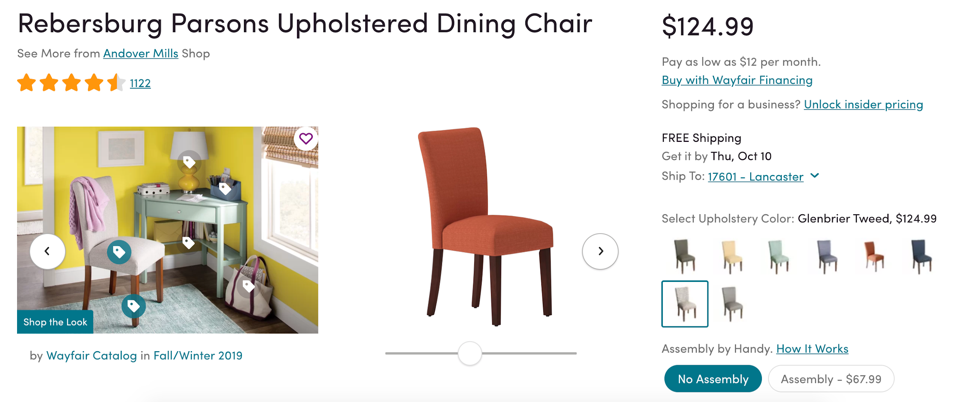Screen dimensions: 974x402
Task: Click Buy with Wayfair Financing link
Action: pos(737,80)
